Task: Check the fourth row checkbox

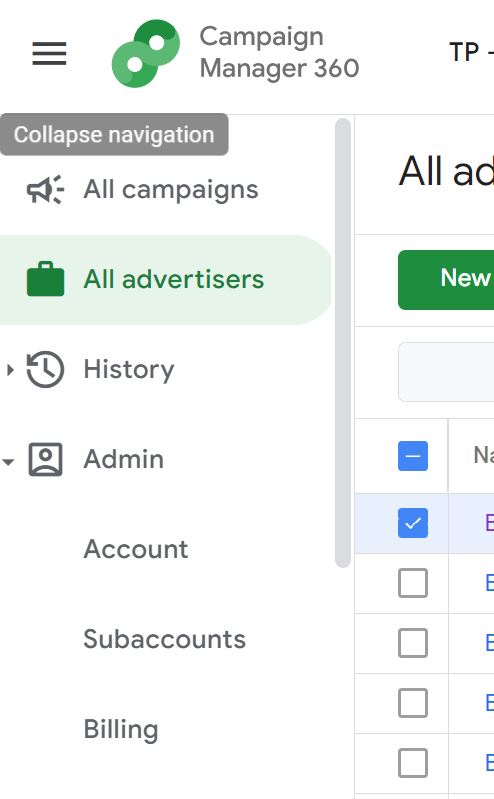Action: click(413, 703)
